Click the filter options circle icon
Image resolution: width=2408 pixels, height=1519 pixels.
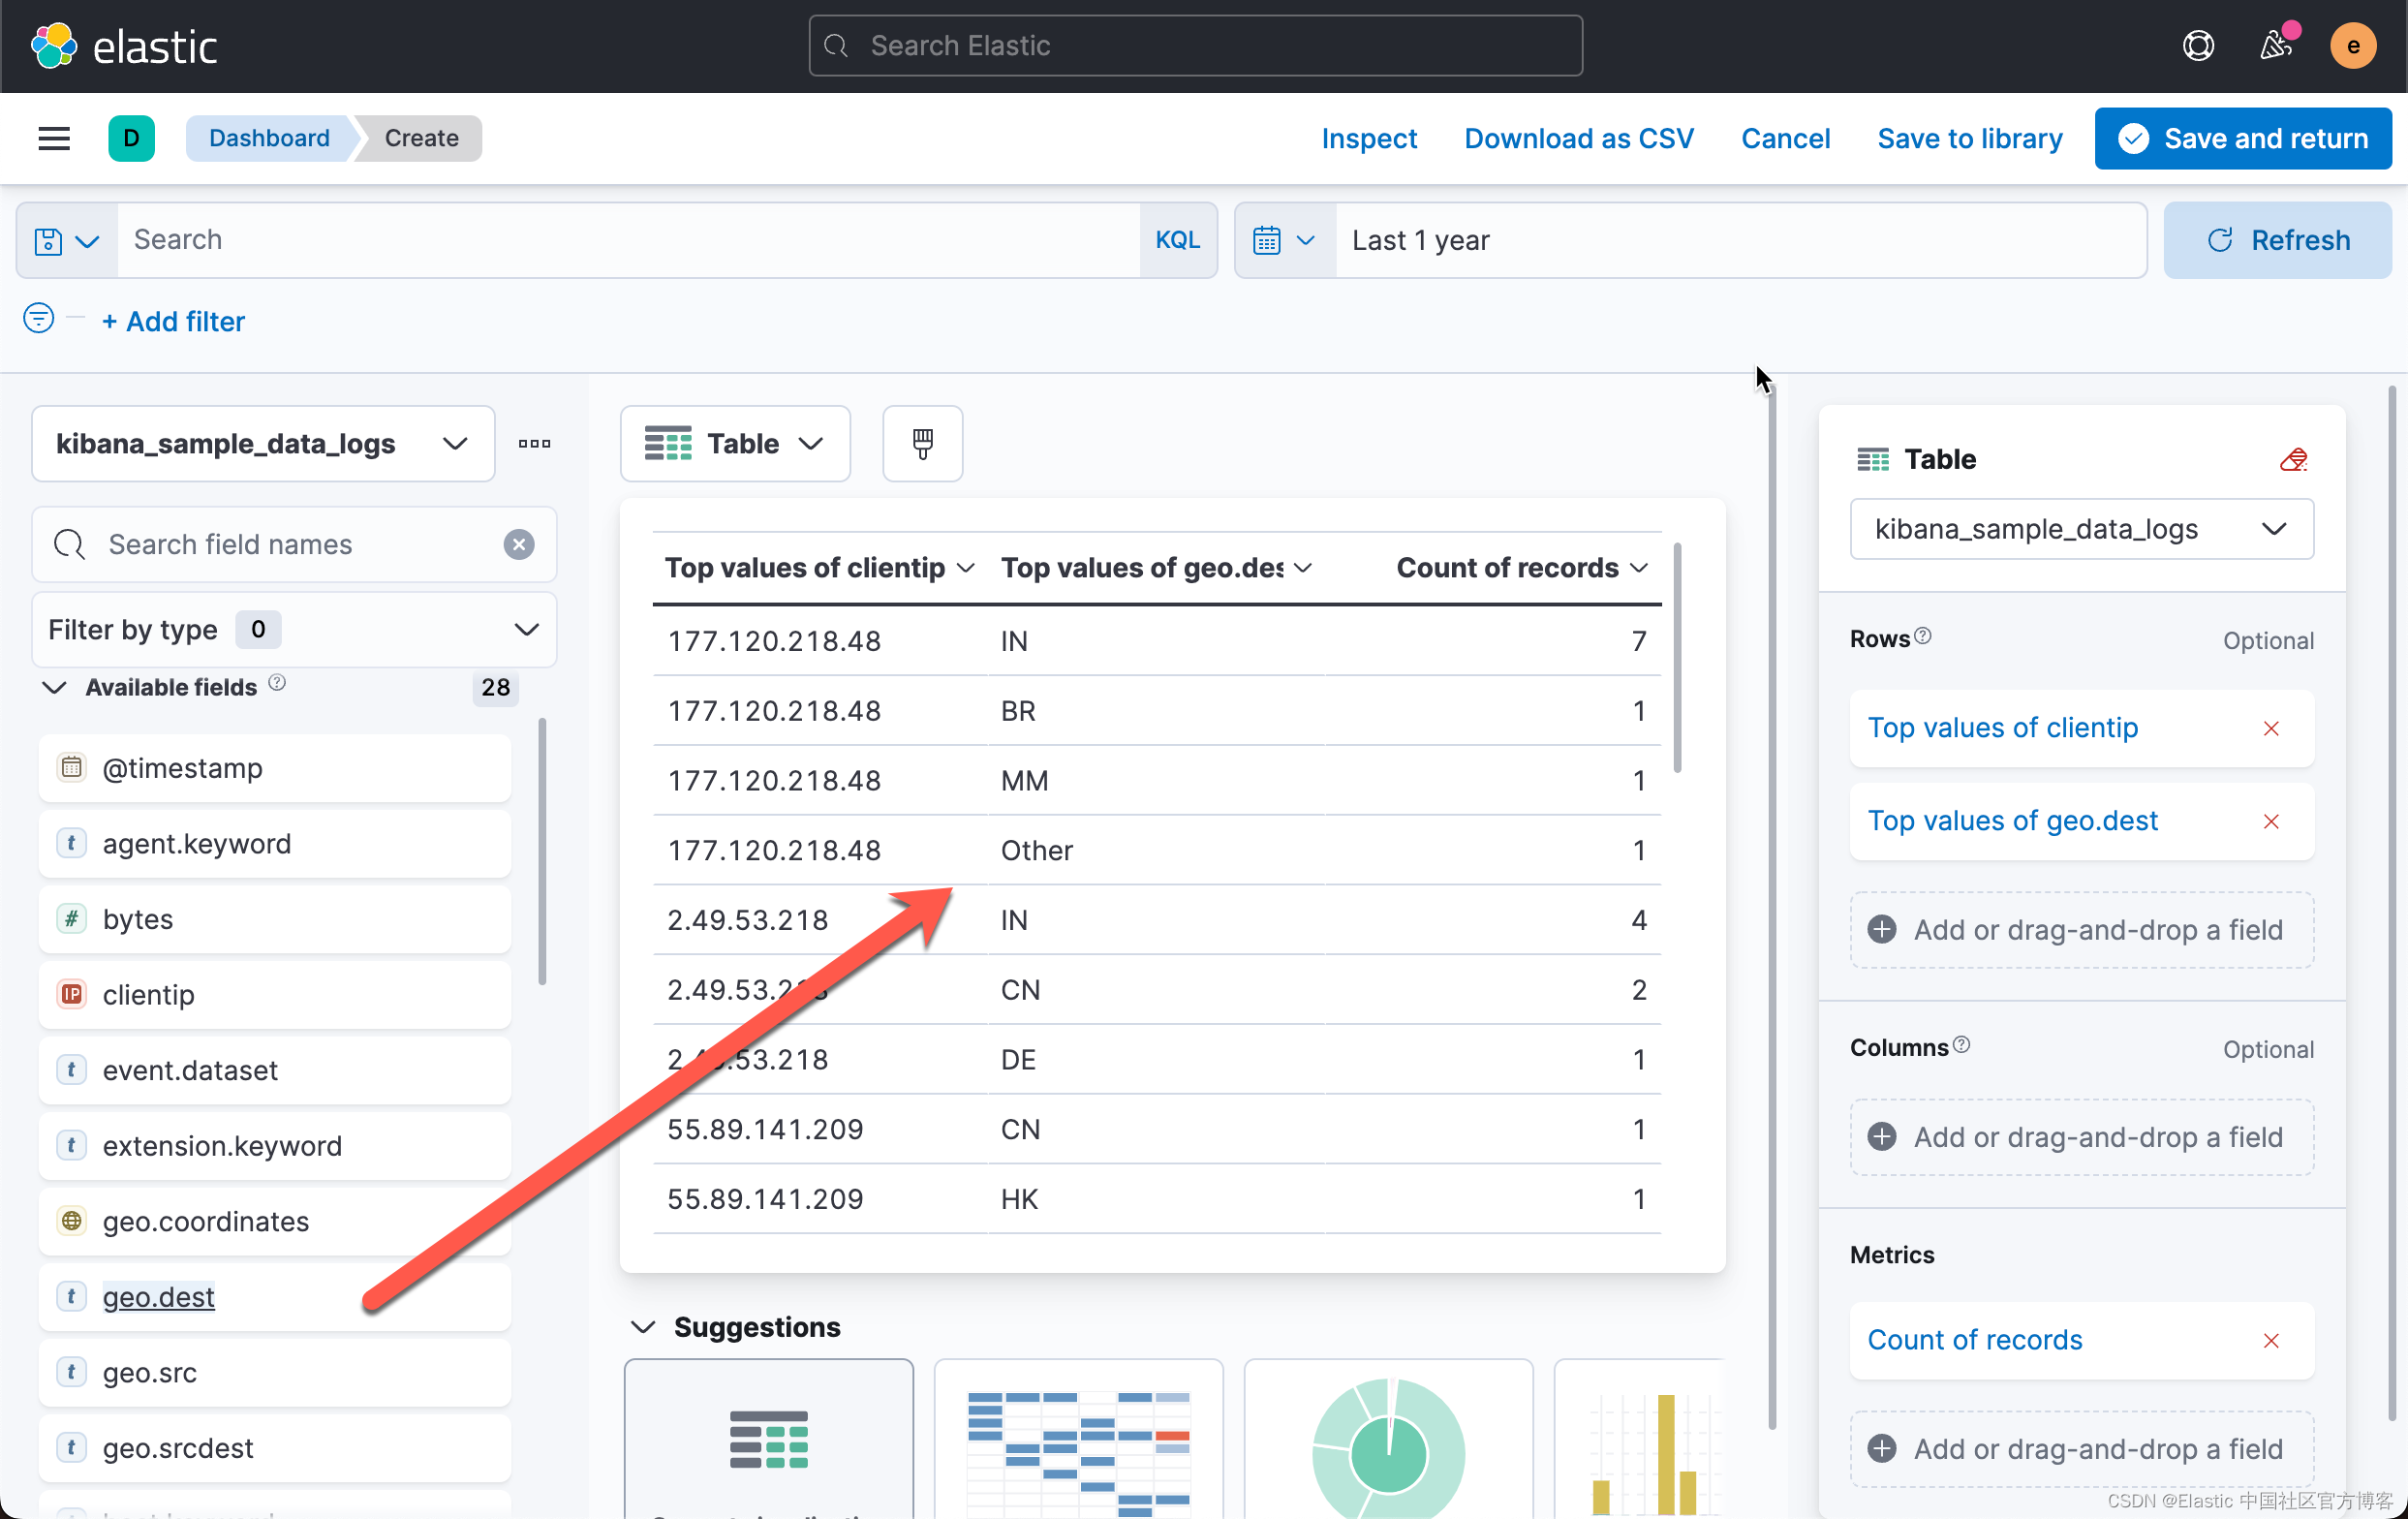click(x=38, y=319)
